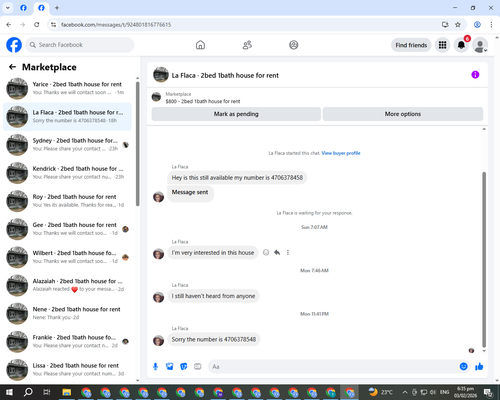Go back from the Marketplace list
The height and width of the screenshot is (400, 500).
12,67
